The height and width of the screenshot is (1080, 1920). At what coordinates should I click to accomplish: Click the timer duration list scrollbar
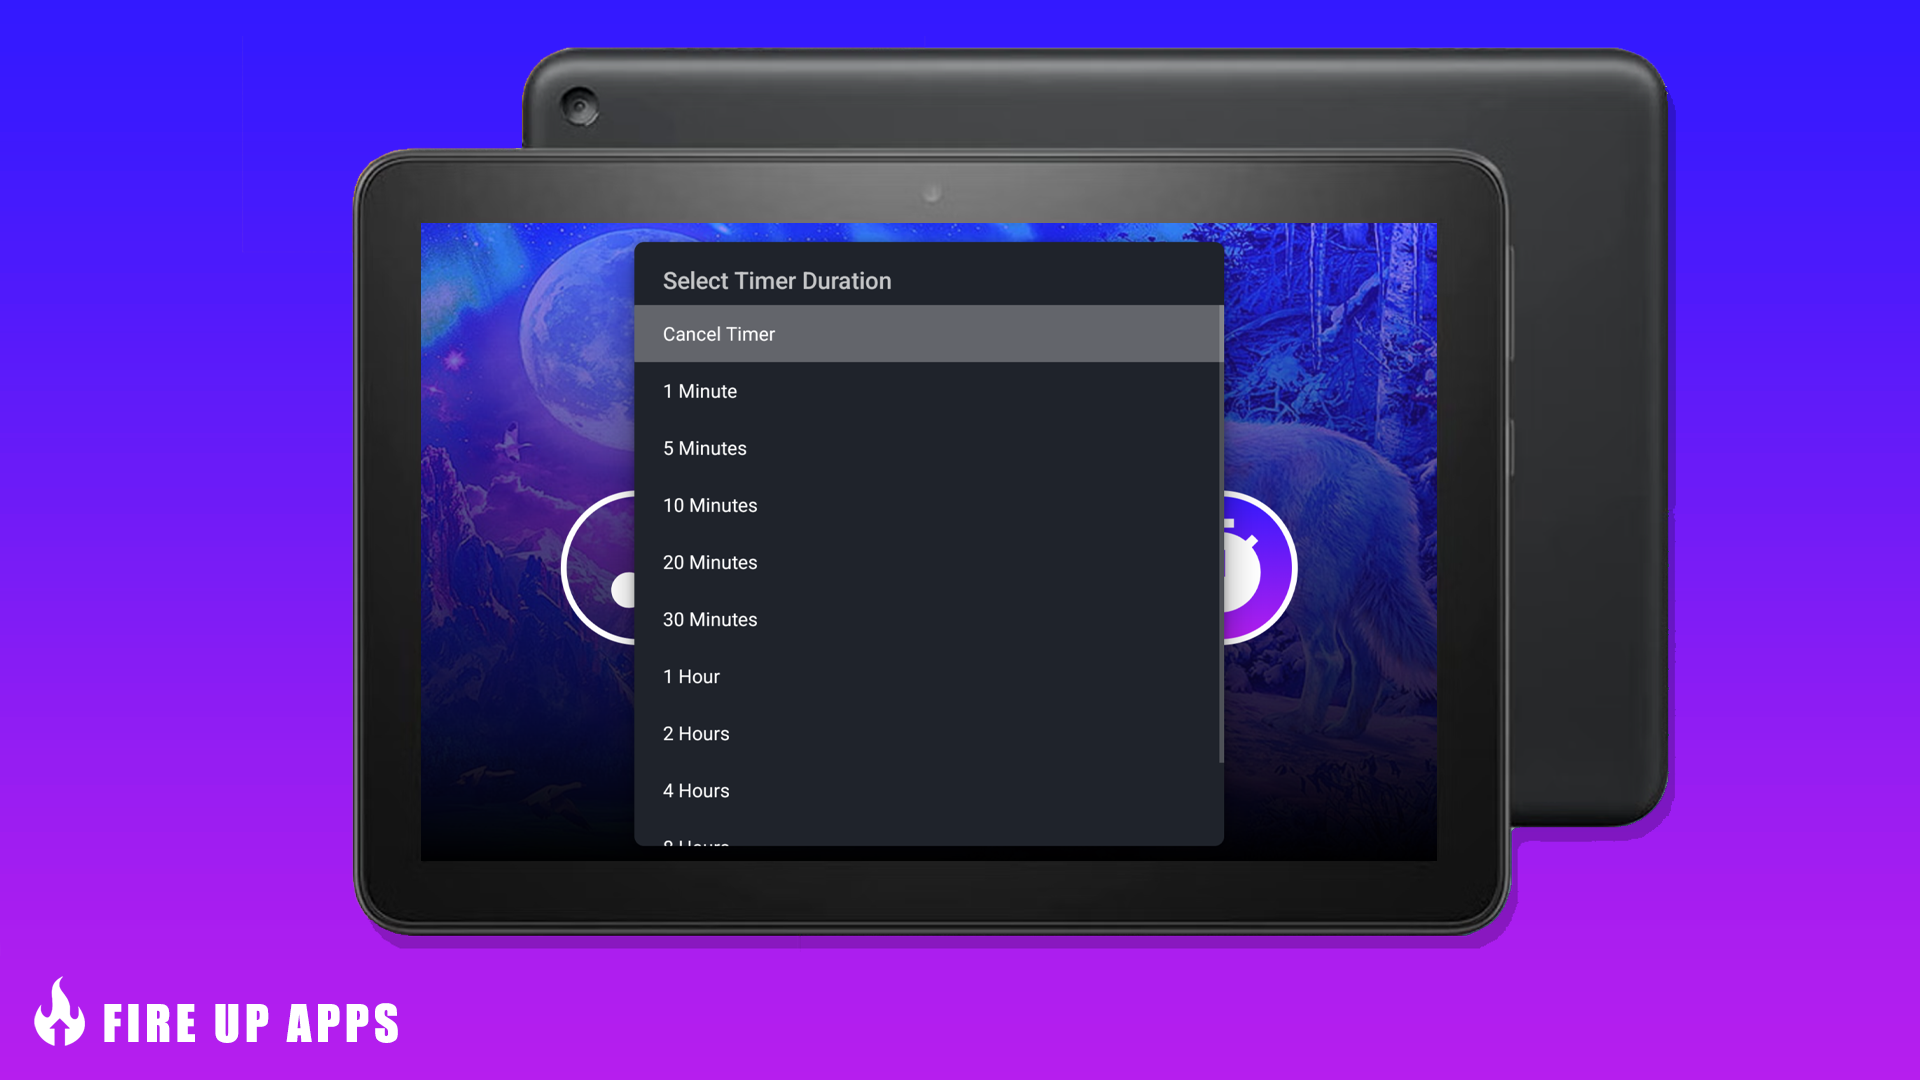coord(1221,534)
